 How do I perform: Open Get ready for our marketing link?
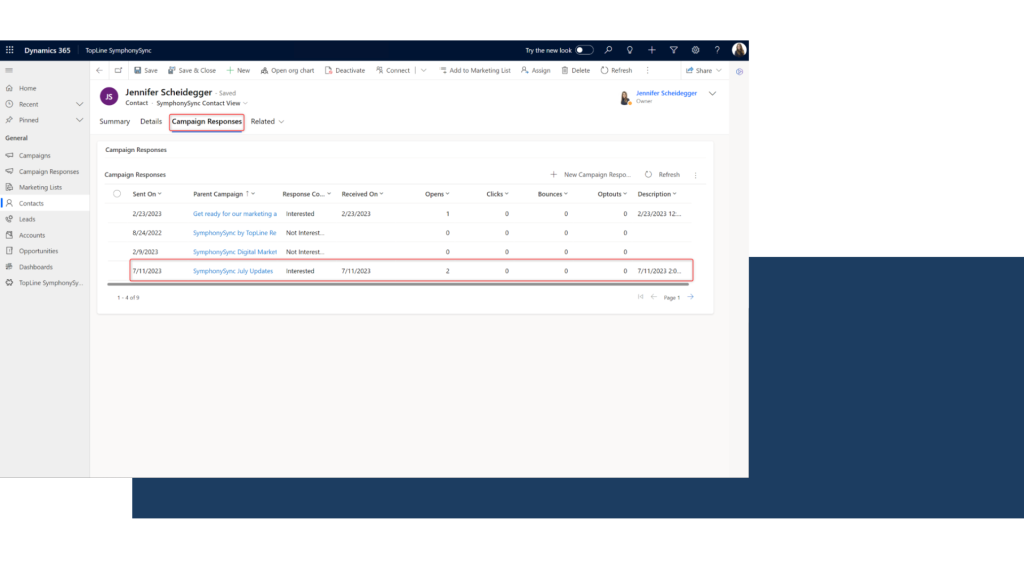pyautogui.click(x=234, y=214)
